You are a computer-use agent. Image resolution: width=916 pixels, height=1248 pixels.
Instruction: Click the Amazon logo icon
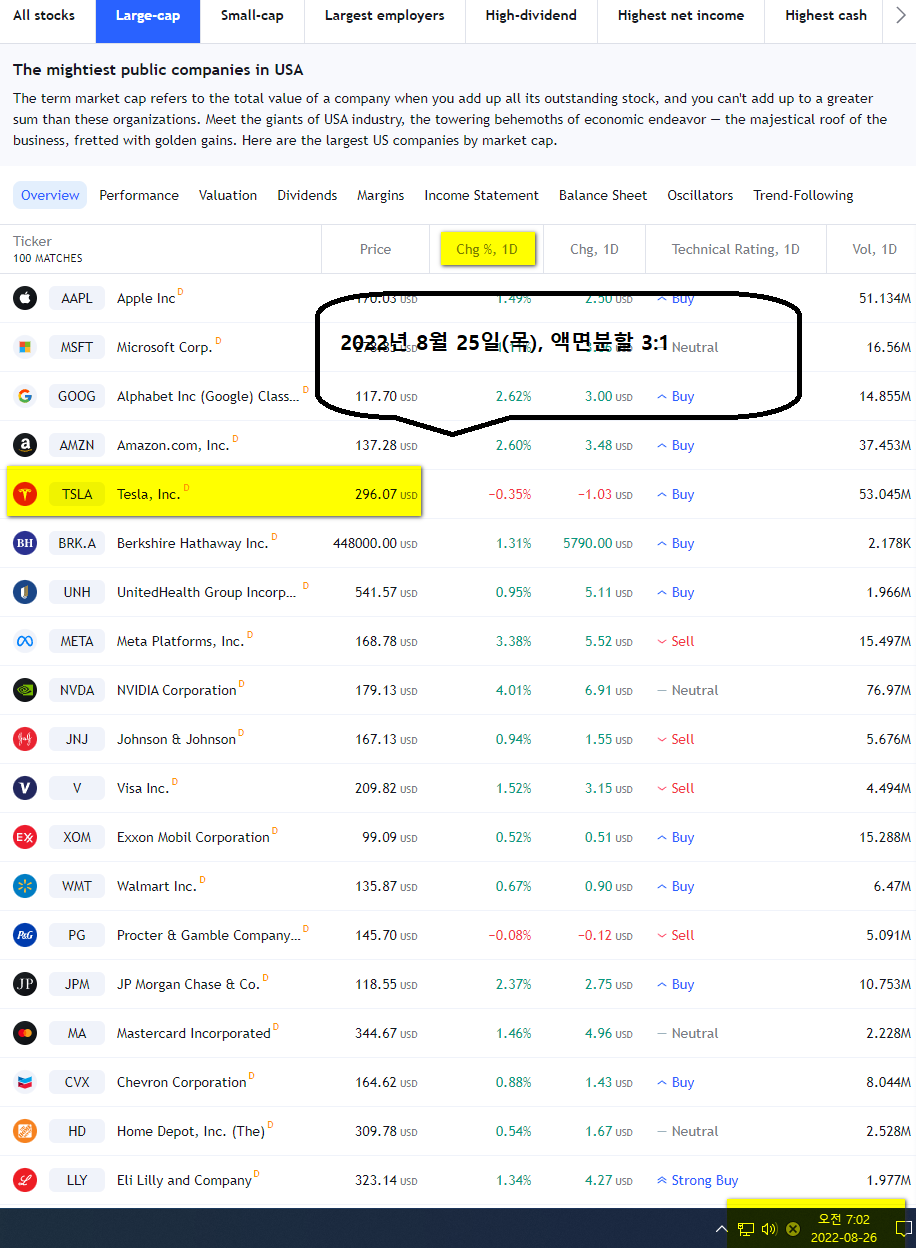(x=25, y=445)
